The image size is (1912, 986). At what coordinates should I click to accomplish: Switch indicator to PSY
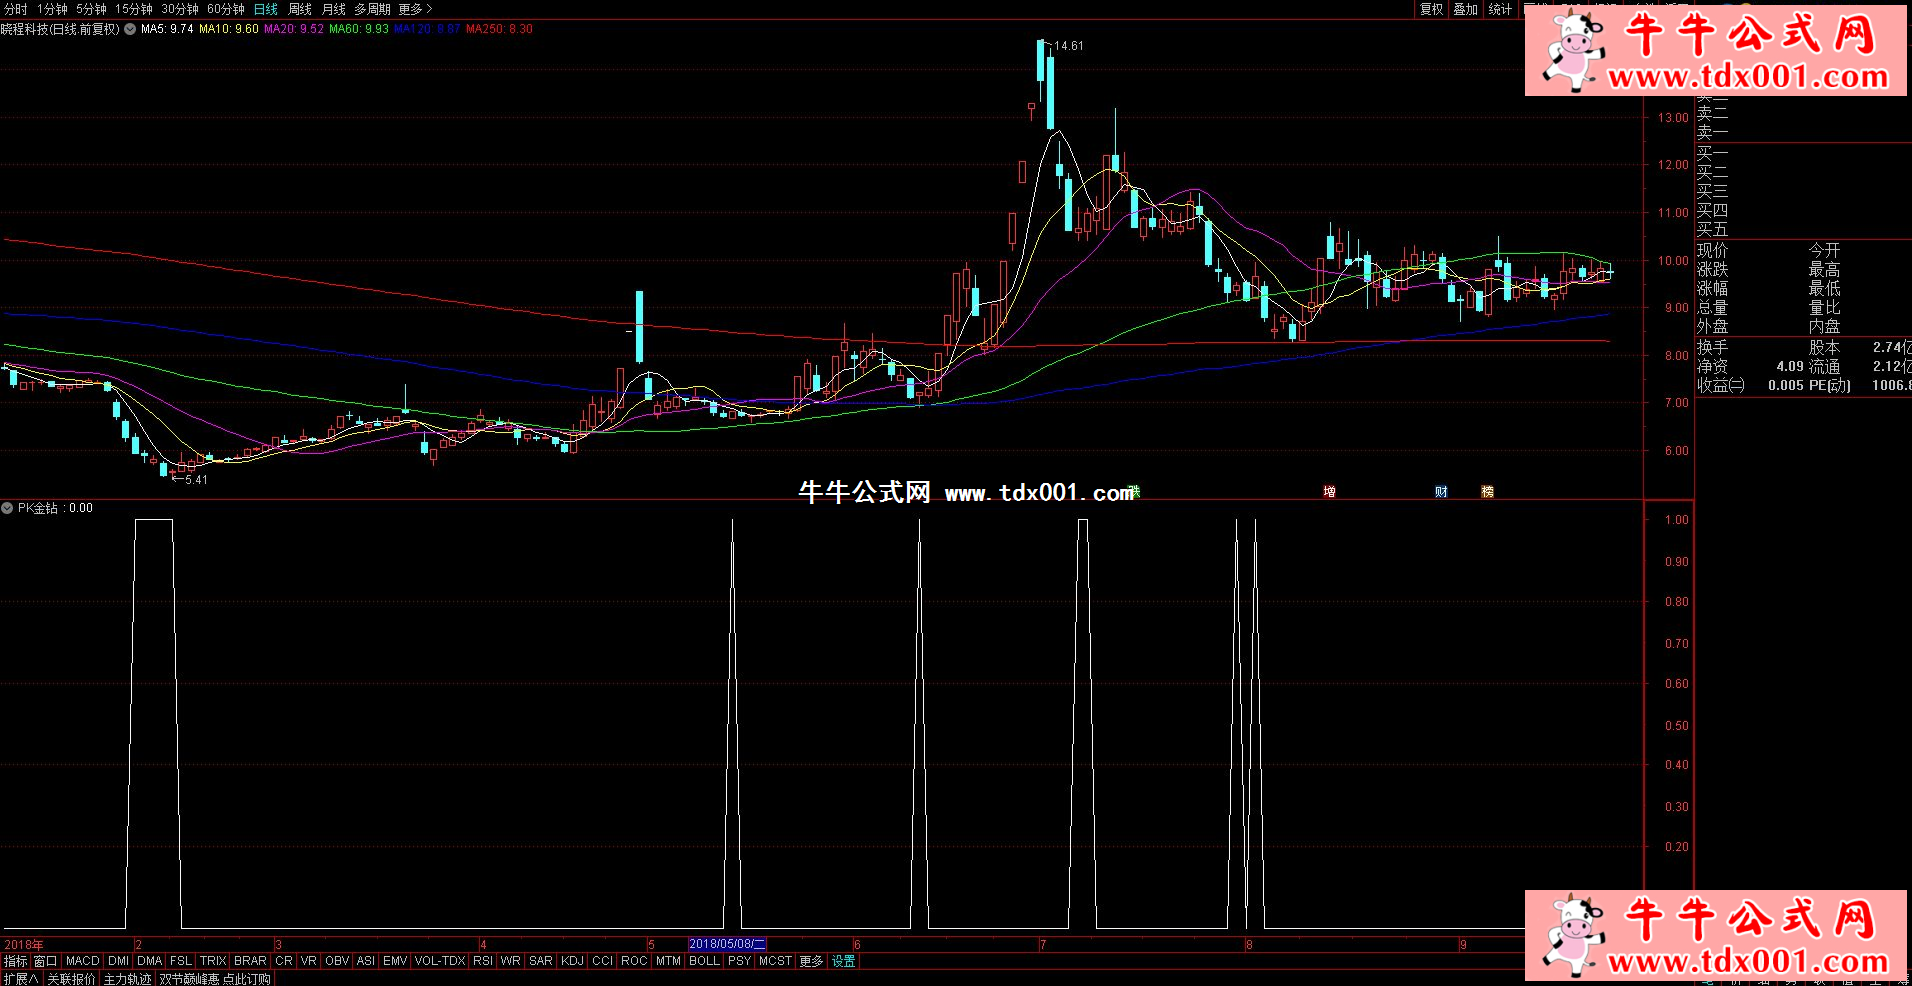click(x=740, y=961)
